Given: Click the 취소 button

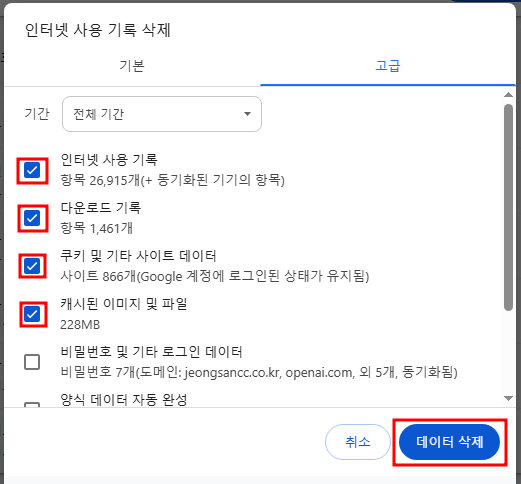Looking at the screenshot, I should coord(358,442).
